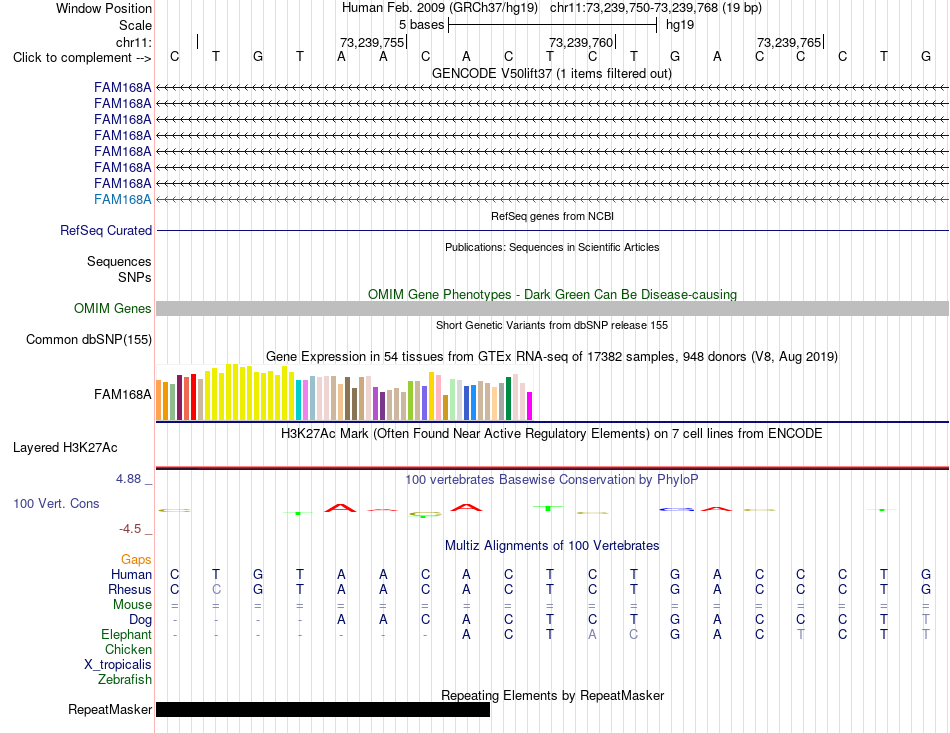Viewport: 950px width, 733px height.
Task: Open the GENCODE V50lift37 track title
Action: point(551,73)
